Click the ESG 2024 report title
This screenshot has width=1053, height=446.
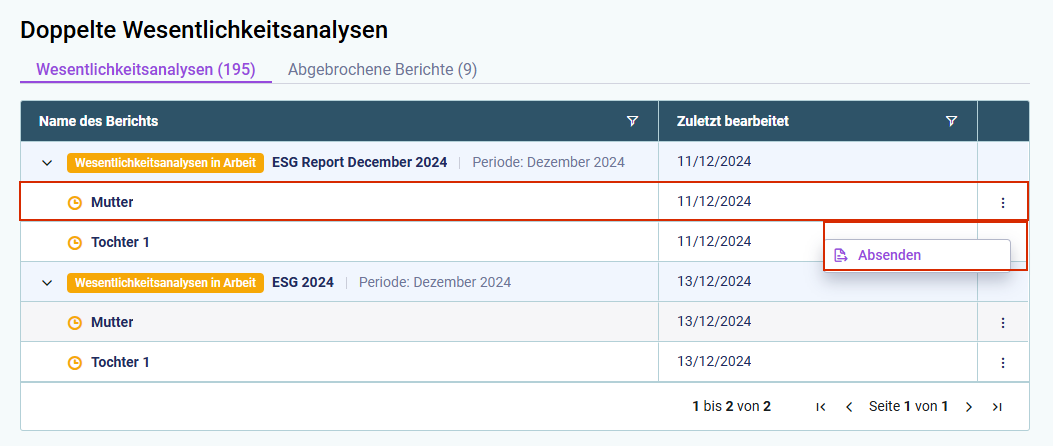point(303,282)
